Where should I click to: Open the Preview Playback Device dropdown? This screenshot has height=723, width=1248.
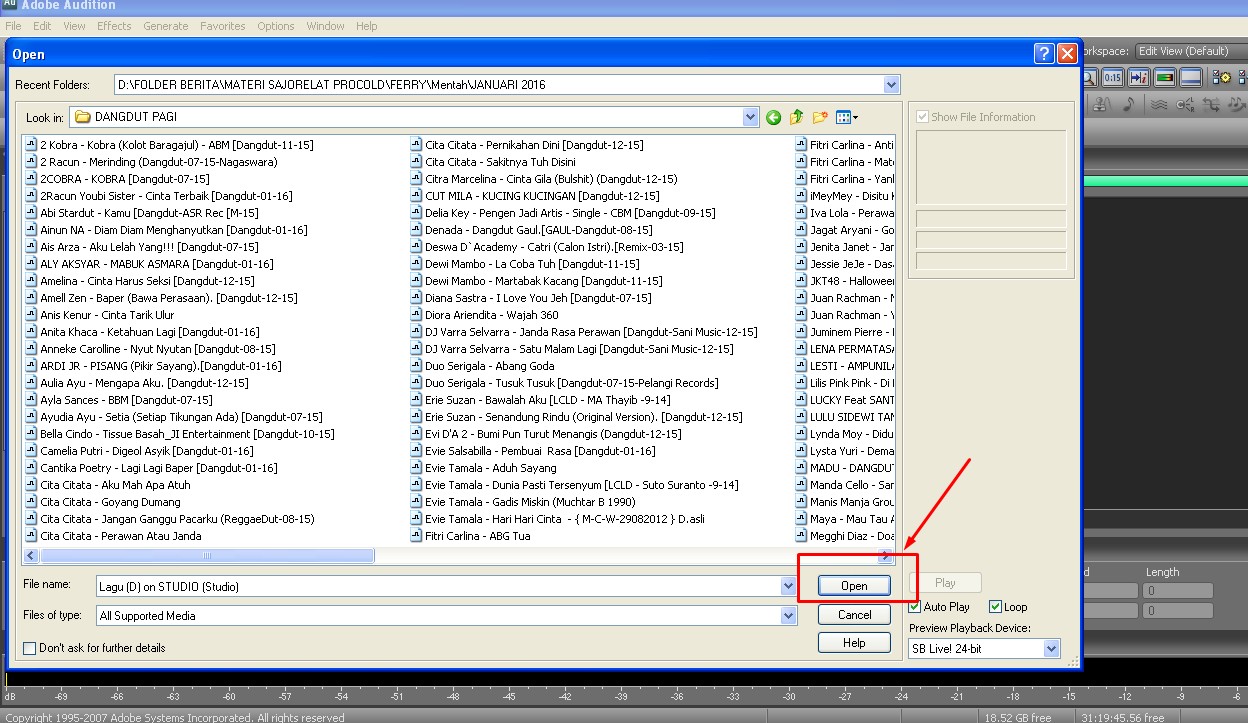[1051, 649]
